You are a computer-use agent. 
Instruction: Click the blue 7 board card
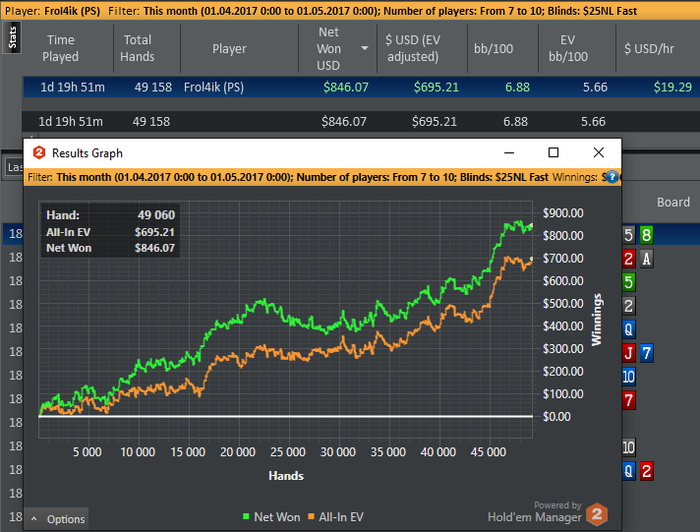click(646, 353)
